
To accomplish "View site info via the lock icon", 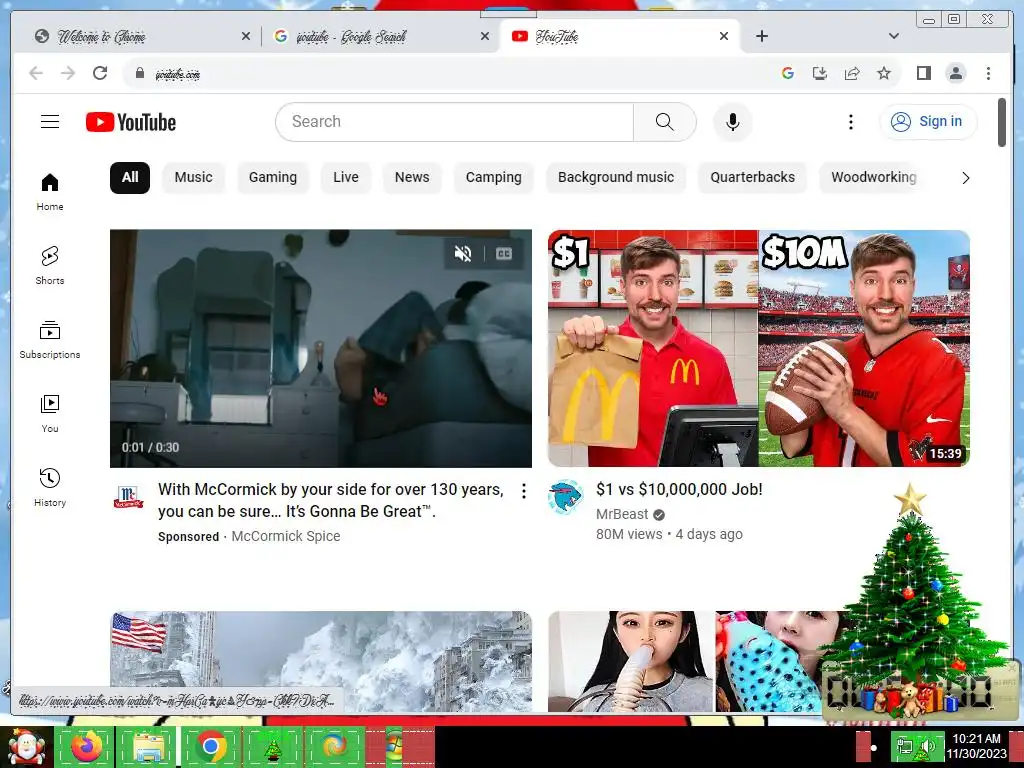I will [x=139, y=73].
